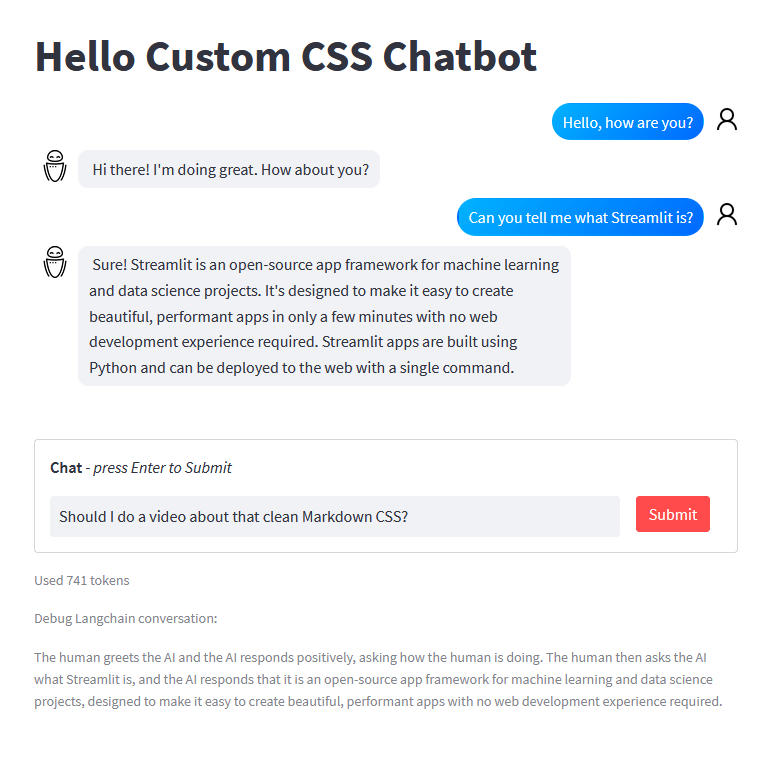765x765 pixels.
Task: Select the "Hello, how are you?" blue bubble
Action: (627, 122)
